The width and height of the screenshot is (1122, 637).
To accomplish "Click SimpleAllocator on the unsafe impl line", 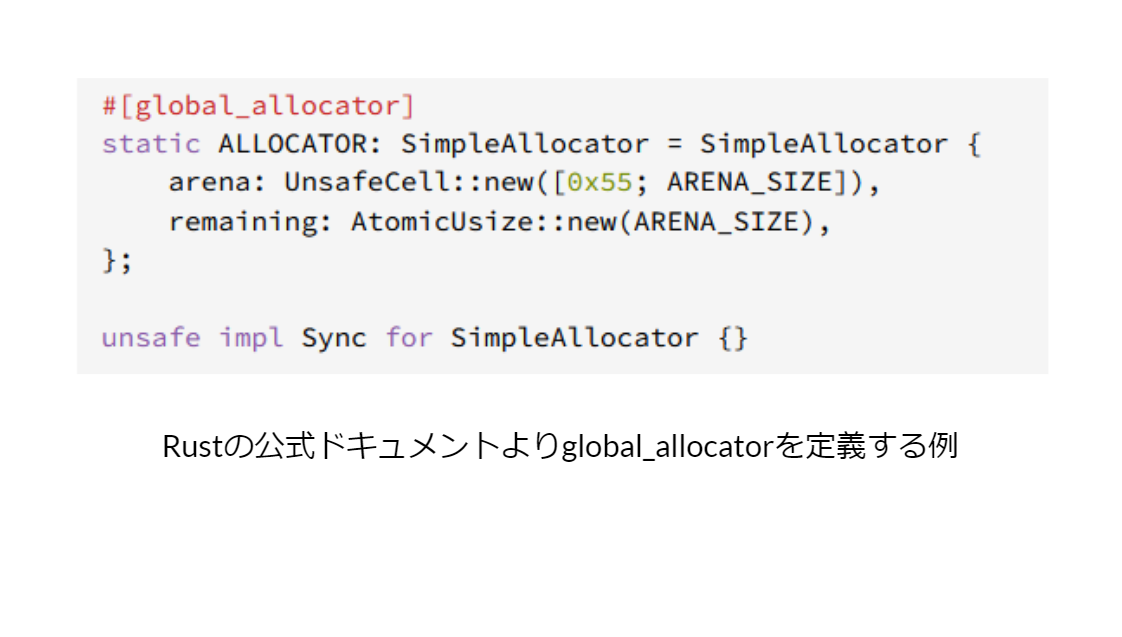I will [574, 338].
